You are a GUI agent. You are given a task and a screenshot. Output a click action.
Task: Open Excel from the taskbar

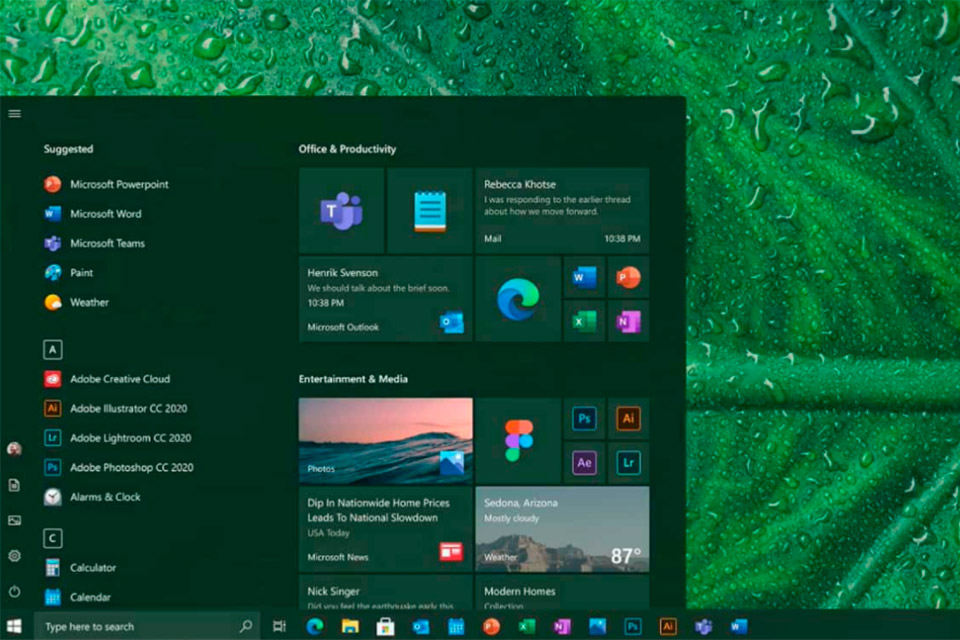[527, 626]
